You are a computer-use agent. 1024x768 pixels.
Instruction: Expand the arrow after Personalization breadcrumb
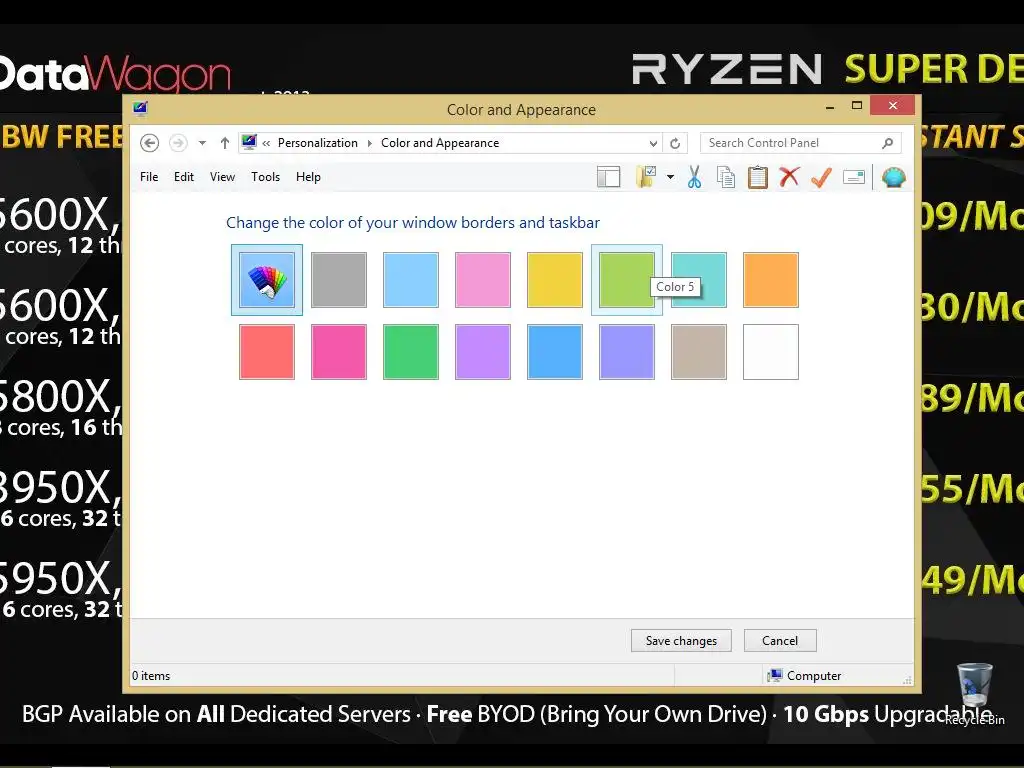click(x=369, y=143)
